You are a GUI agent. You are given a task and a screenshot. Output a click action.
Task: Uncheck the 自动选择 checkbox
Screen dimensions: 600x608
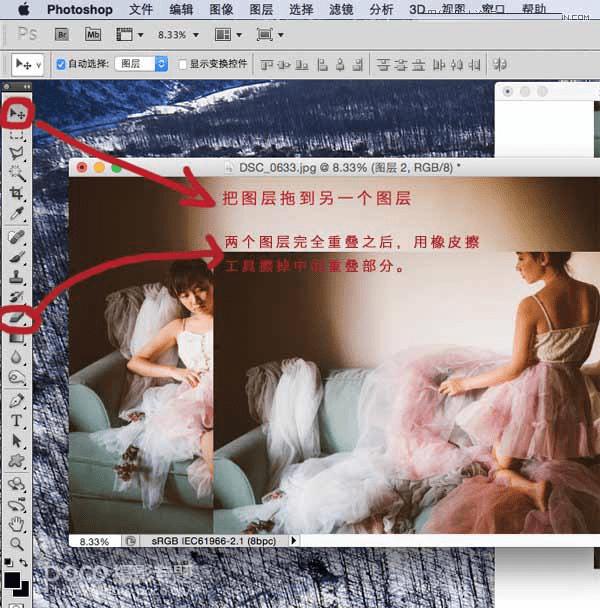pos(61,64)
